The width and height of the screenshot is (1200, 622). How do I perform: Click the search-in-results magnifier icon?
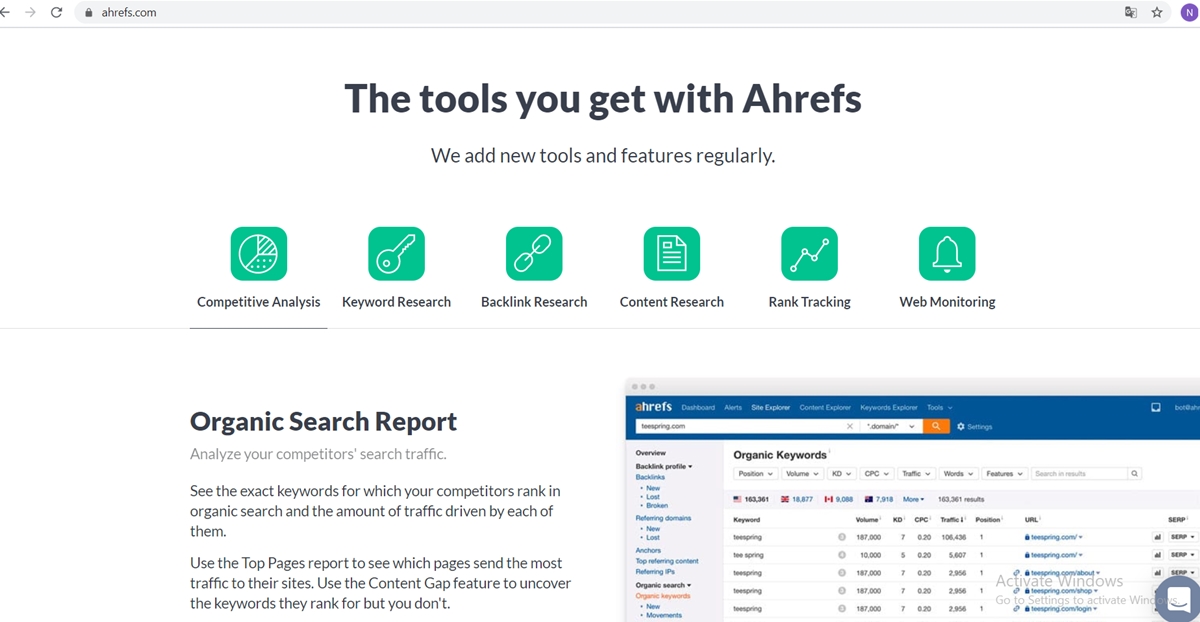click(x=1134, y=474)
